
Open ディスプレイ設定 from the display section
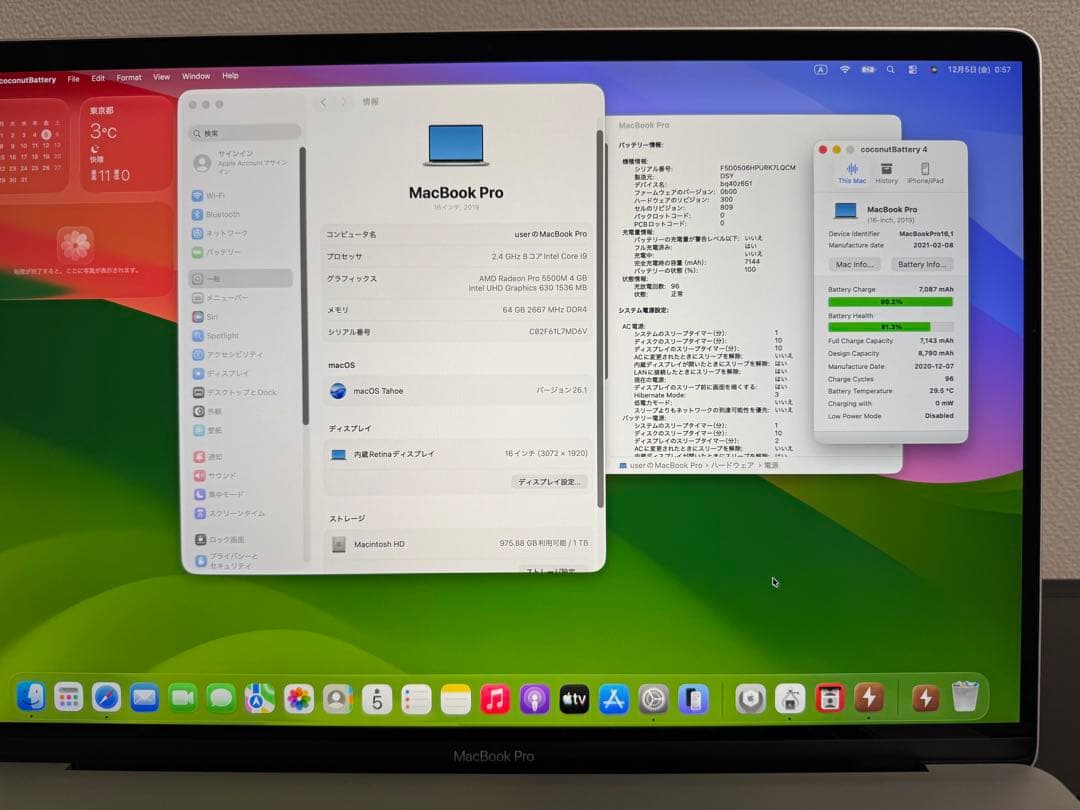pos(548,482)
